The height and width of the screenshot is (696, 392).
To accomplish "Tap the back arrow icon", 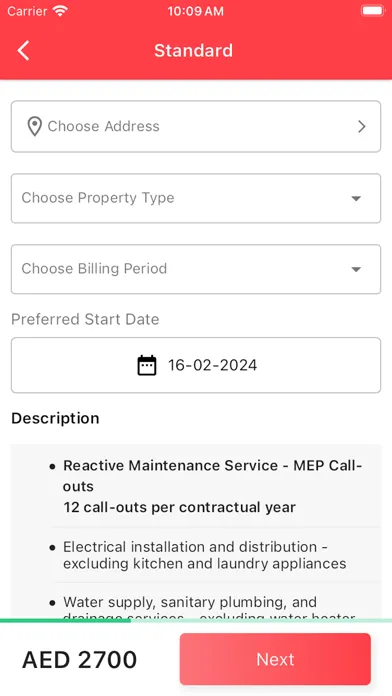I will pos(23,50).
